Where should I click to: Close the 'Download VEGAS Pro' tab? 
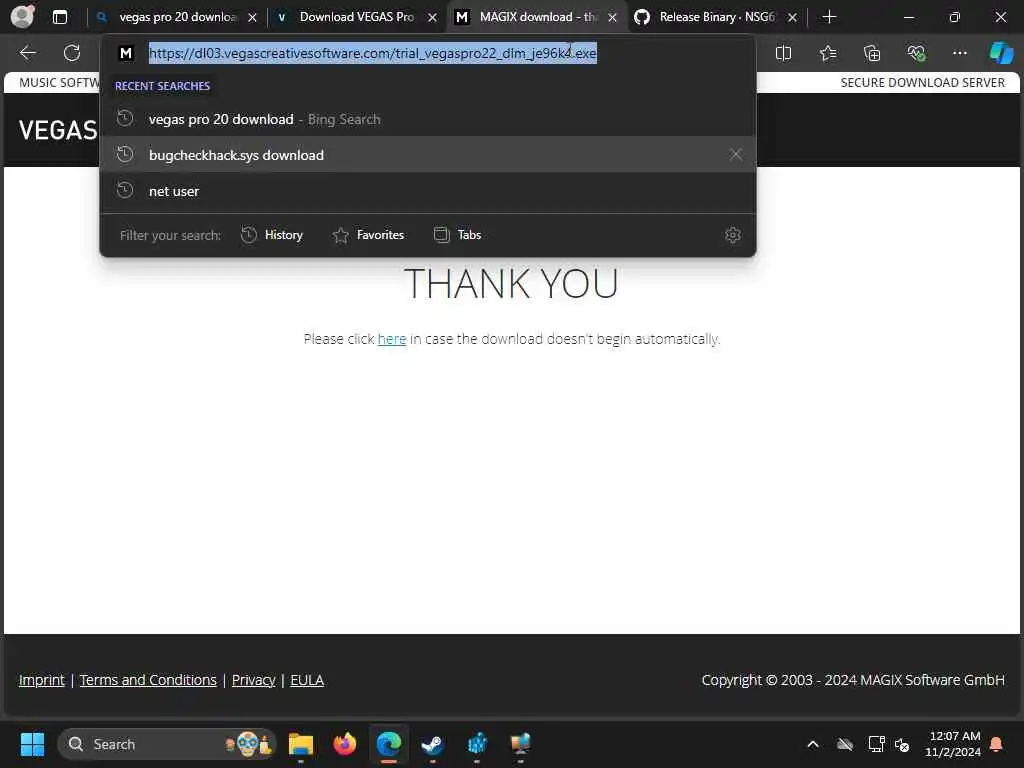click(x=432, y=18)
